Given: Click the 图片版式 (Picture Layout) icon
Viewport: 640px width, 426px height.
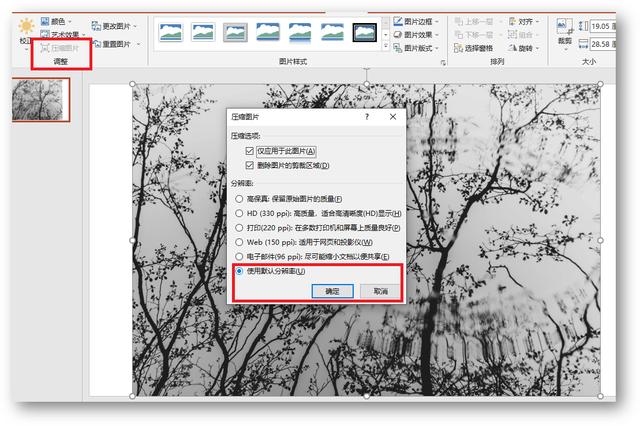Looking at the screenshot, I should pyautogui.click(x=398, y=48).
